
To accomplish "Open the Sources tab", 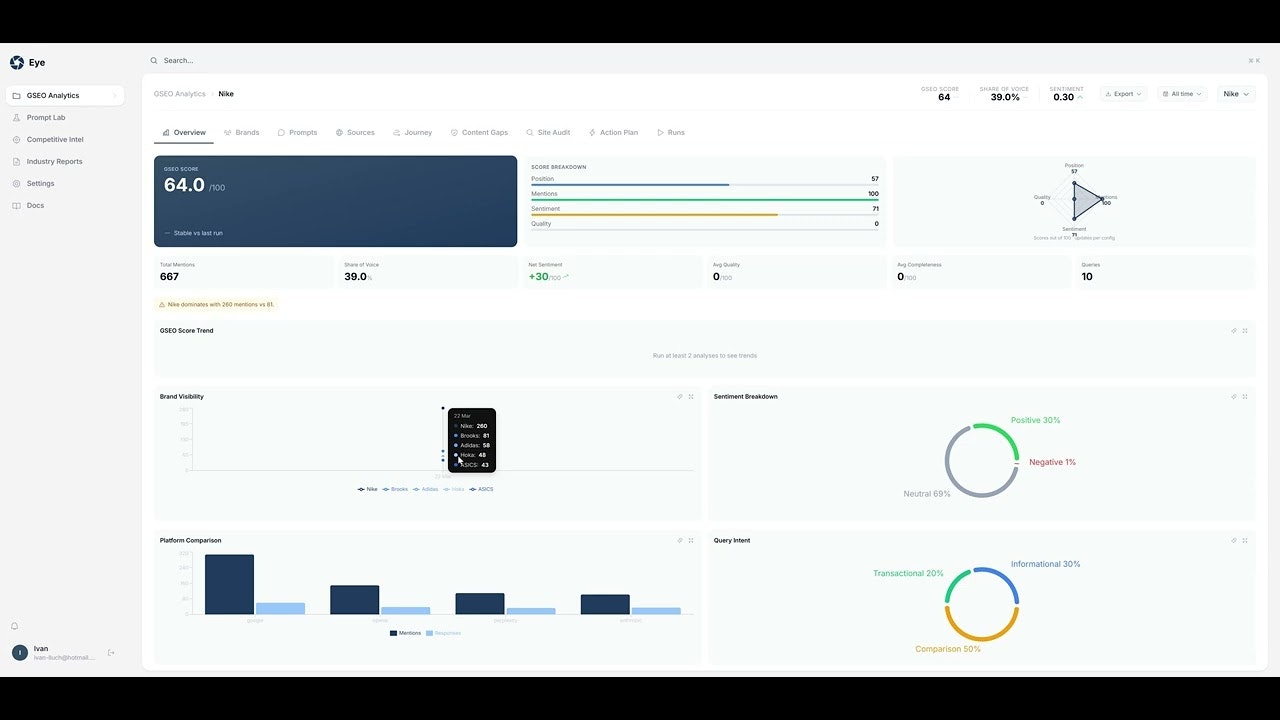I will 355,133.
